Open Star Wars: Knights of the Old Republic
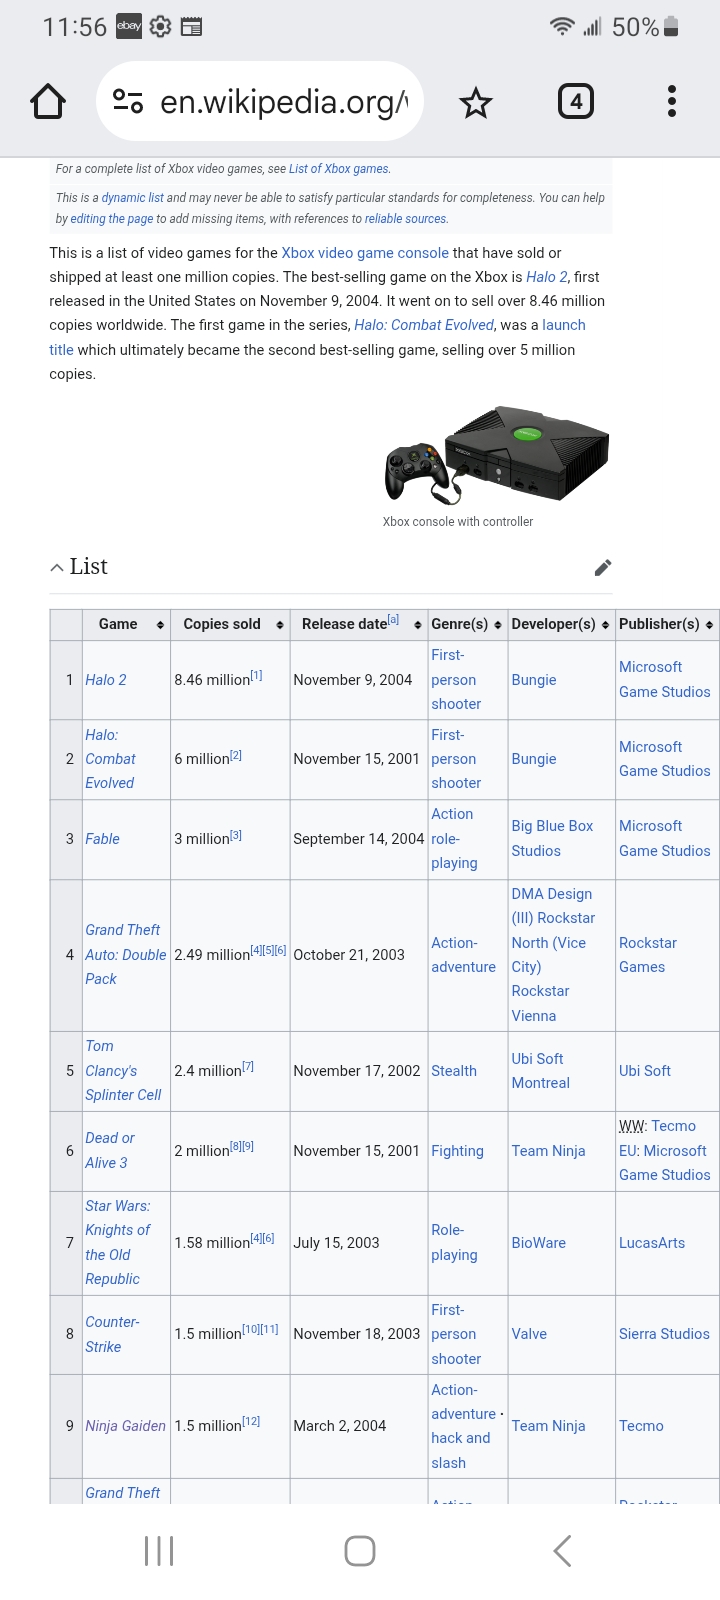The height and width of the screenshot is (1600, 720). [118, 1243]
